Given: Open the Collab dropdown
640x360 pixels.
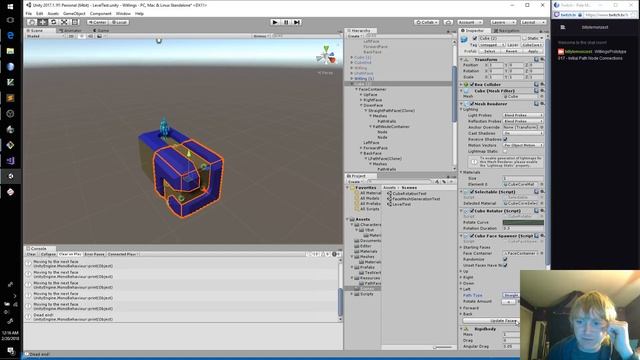Looking at the screenshot, I should coord(427,22).
